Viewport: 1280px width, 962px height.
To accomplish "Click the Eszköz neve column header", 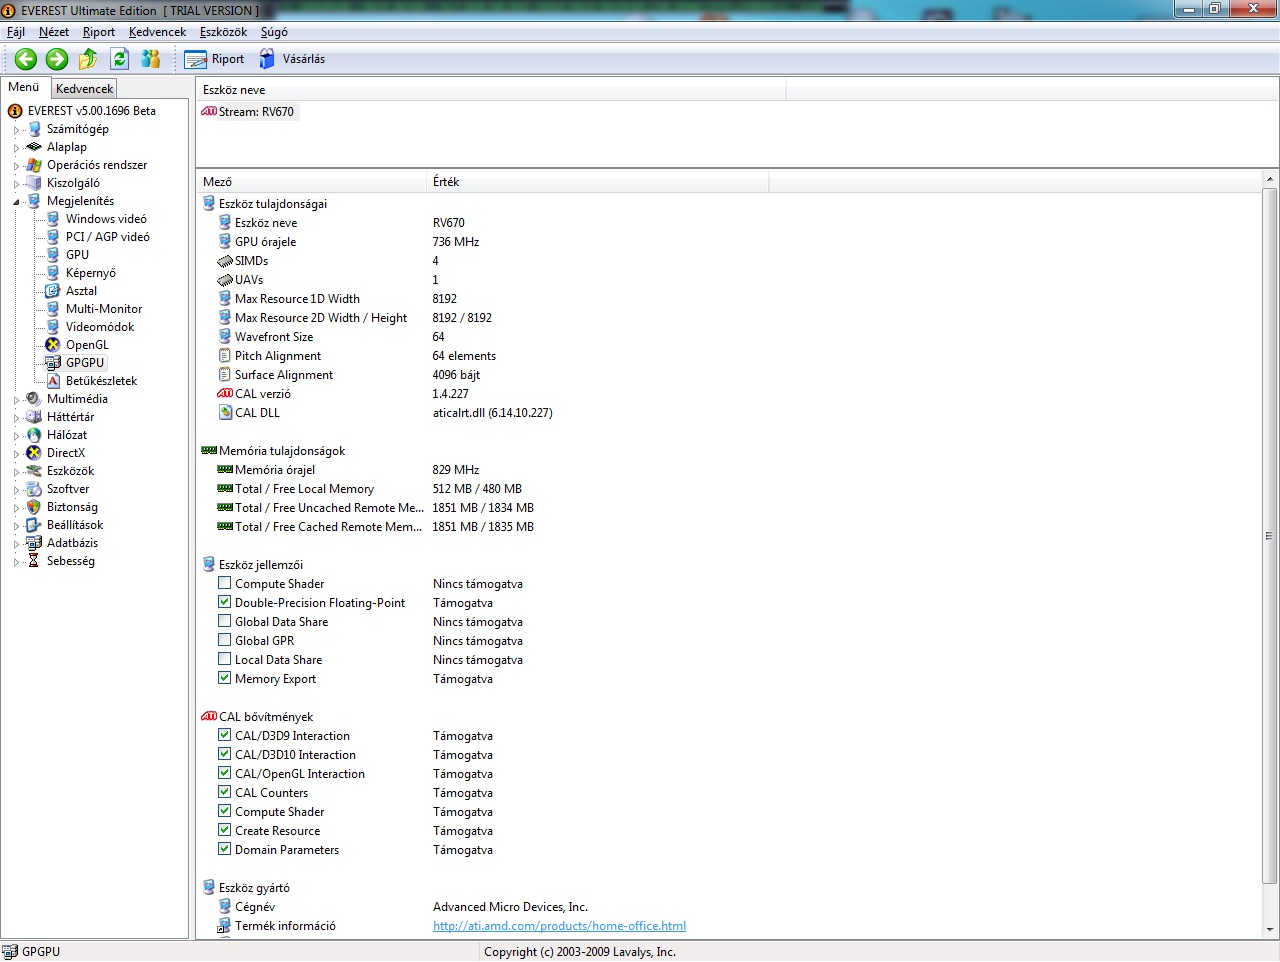I will tap(491, 90).
